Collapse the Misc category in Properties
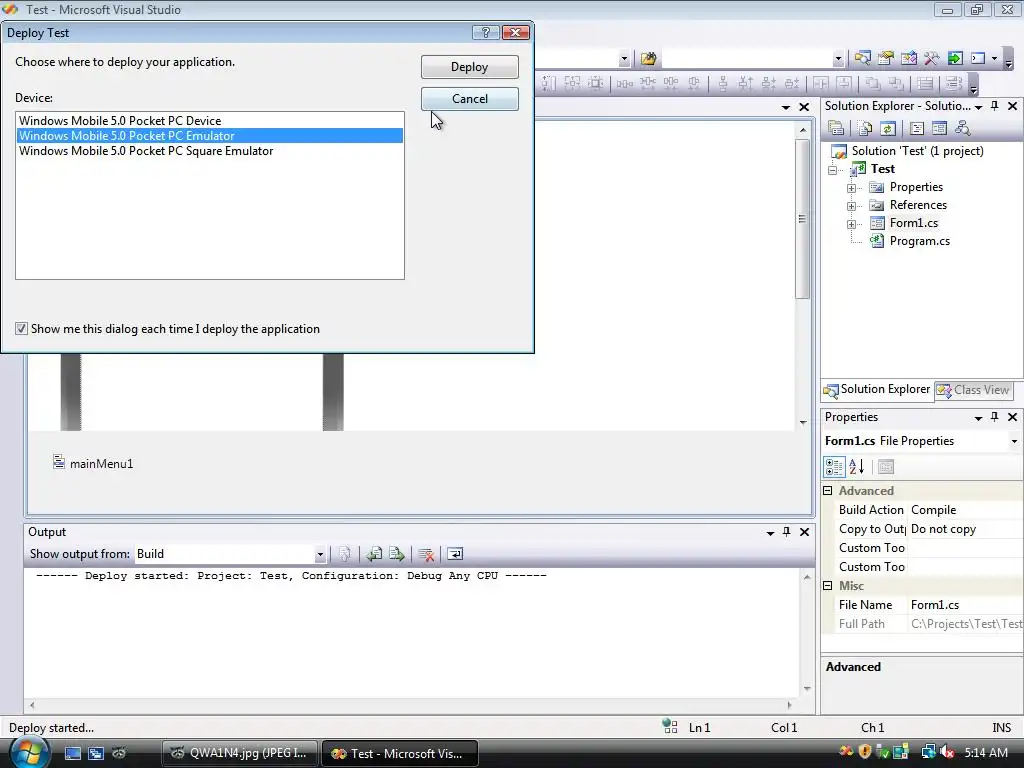This screenshot has height=768, width=1024. [x=828, y=586]
